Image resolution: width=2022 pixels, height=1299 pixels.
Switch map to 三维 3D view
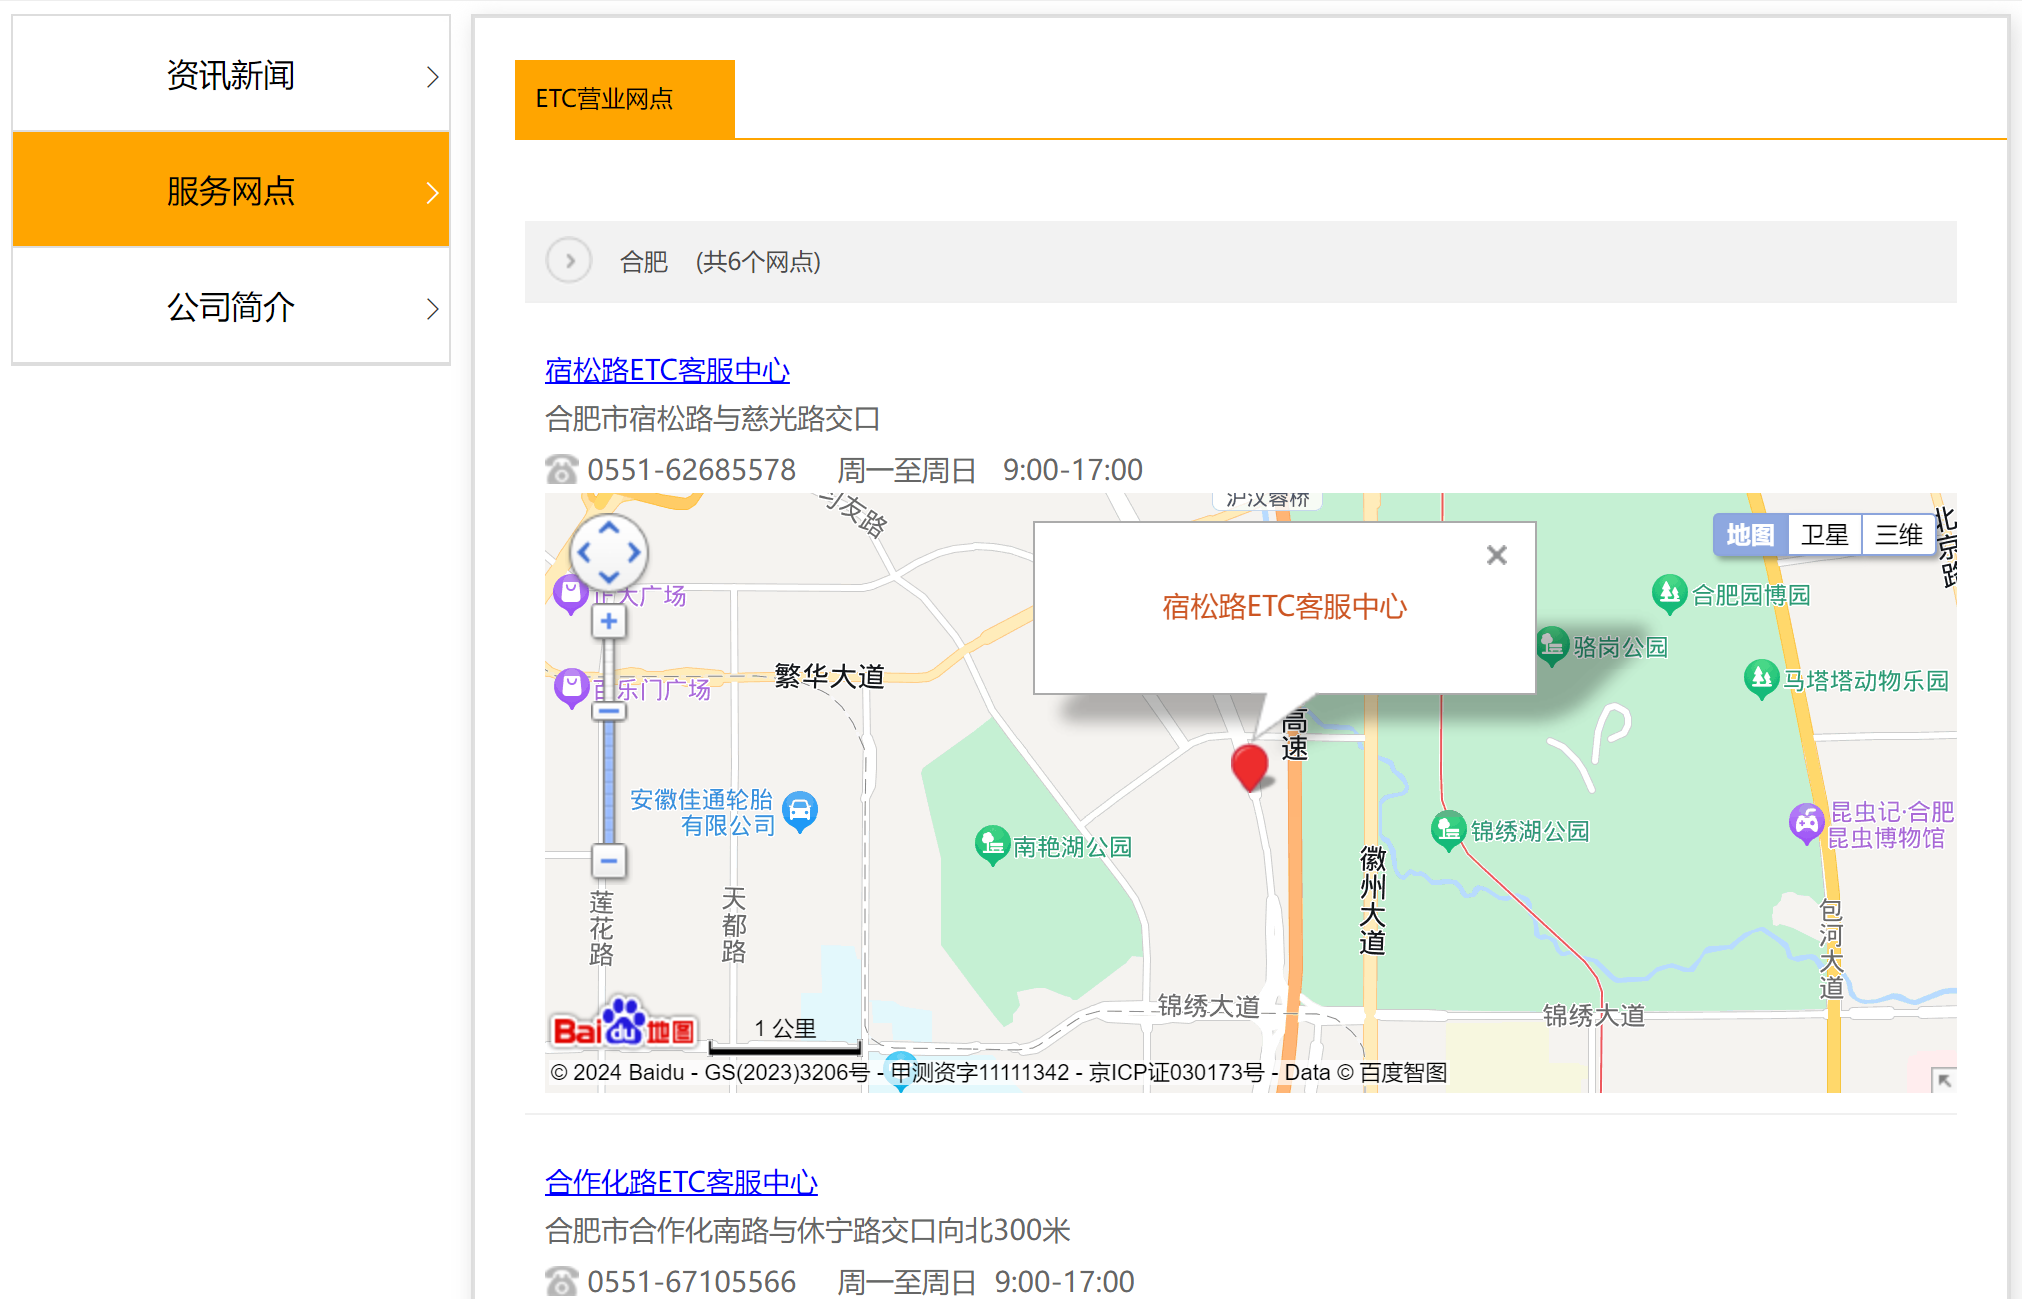click(1898, 535)
